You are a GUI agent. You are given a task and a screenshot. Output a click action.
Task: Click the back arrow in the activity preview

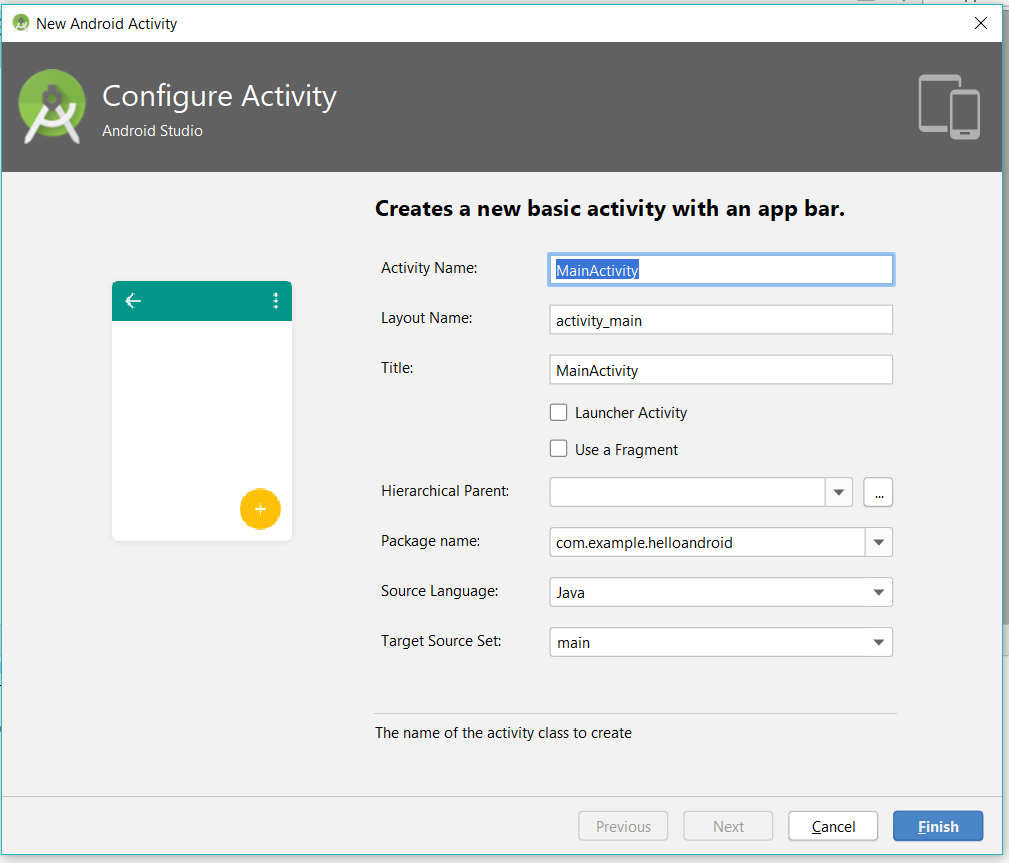click(133, 301)
